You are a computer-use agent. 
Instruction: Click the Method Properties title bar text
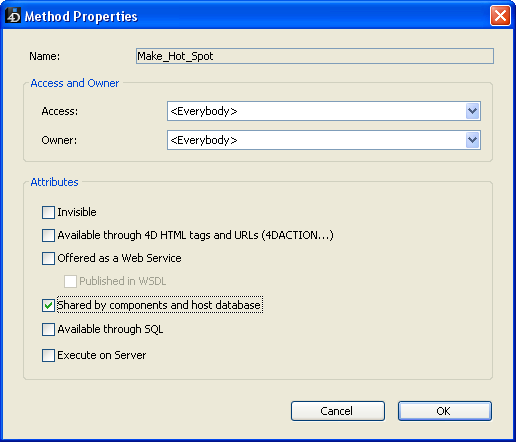(x=81, y=16)
